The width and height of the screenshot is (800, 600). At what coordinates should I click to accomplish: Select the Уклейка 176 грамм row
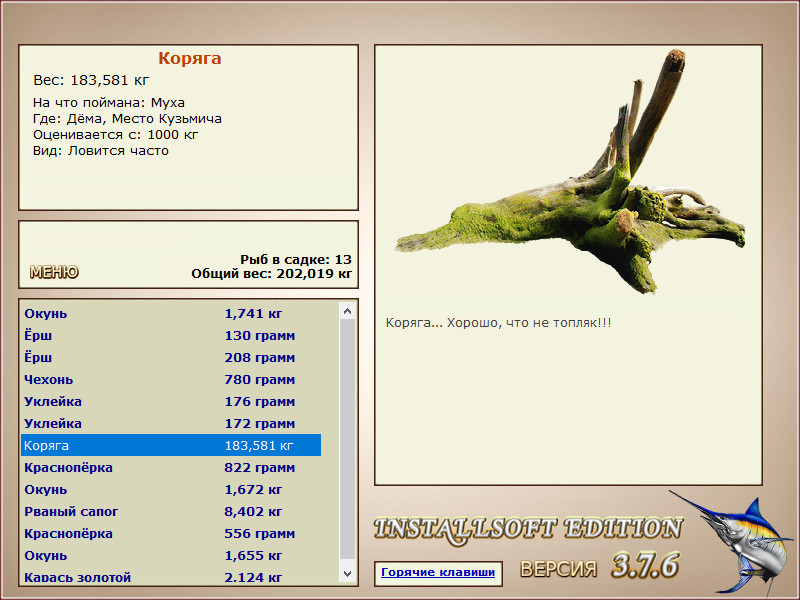coord(171,402)
